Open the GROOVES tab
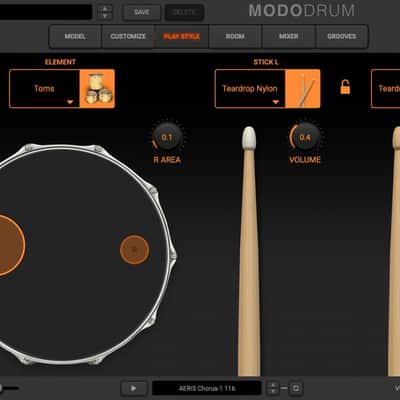This screenshot has width=400, height=400. [x=342, y=36]
